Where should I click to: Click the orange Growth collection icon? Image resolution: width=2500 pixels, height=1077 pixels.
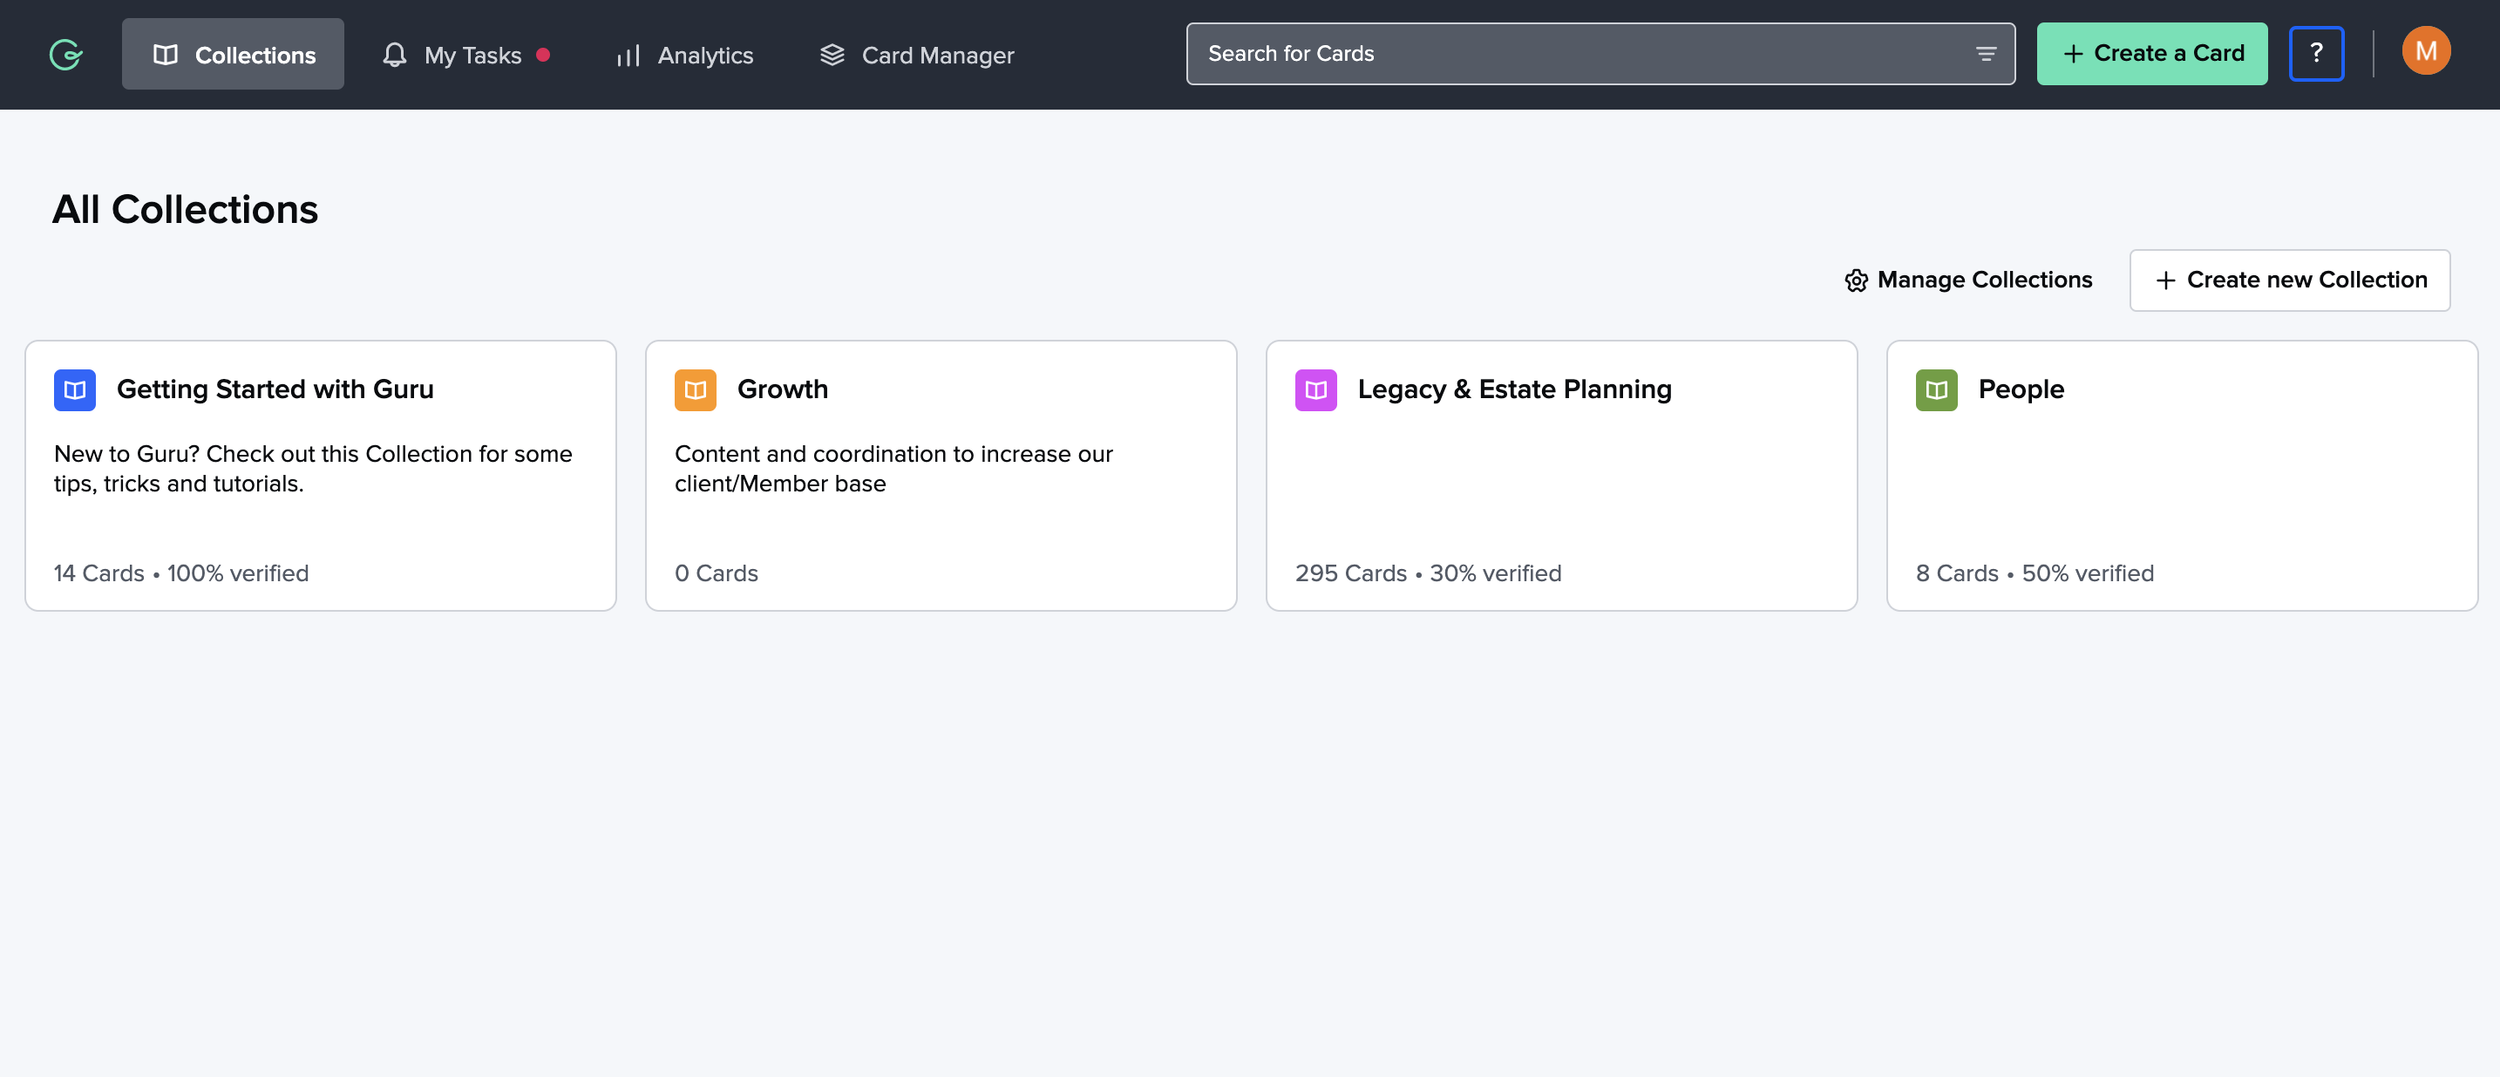695,390
